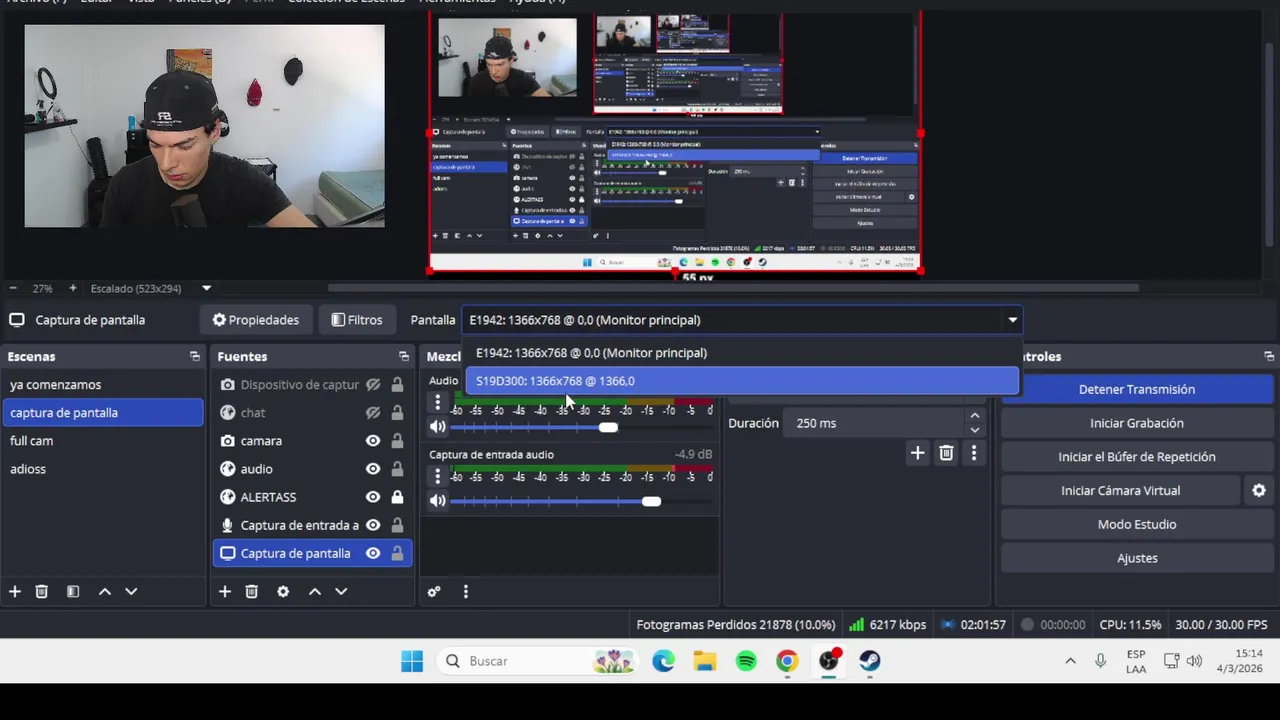
Task: Open the Escalado preview scaling dropdown
Action: (x=206, y=288)
